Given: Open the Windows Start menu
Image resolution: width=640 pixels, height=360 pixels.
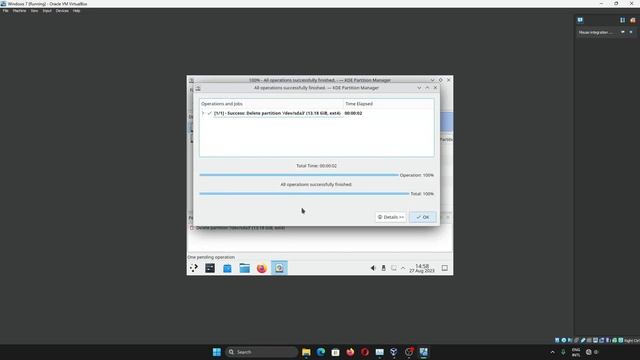Looking at the screenshot, I should pyautogui.click(x=217, y=352).
